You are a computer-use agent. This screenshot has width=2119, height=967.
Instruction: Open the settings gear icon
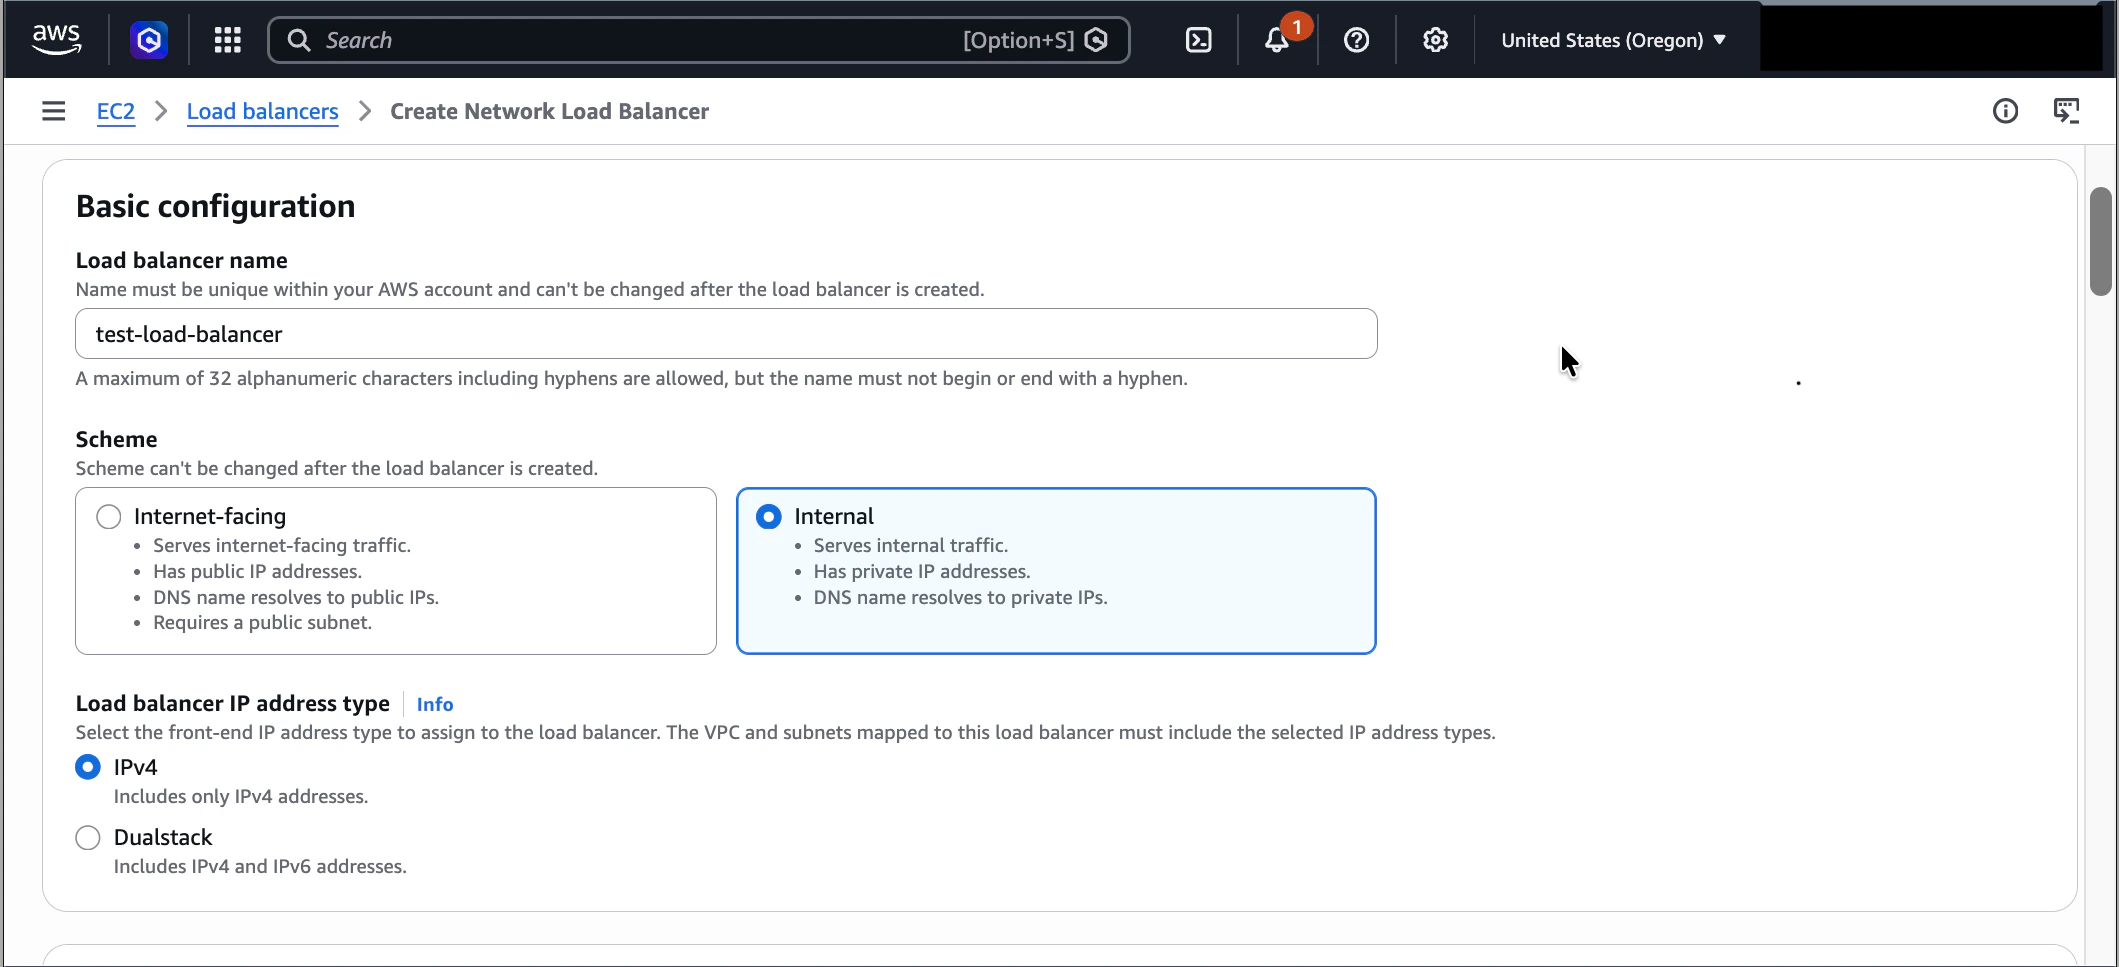1434,40
